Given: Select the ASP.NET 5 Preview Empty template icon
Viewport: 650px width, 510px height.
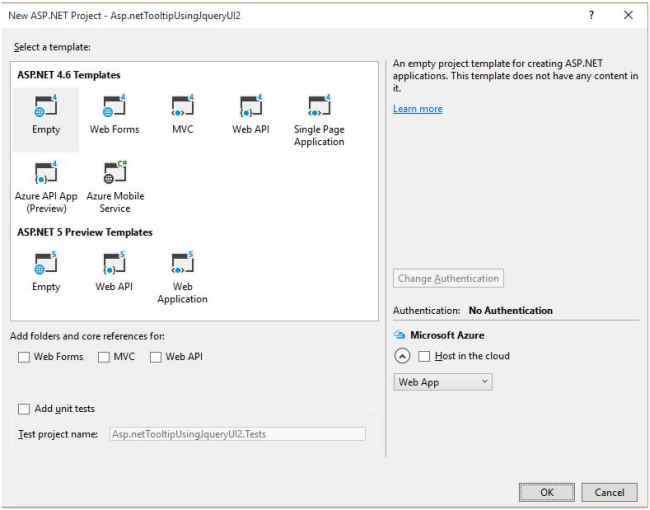Looking at the screenshot, I should click(46, 263).
